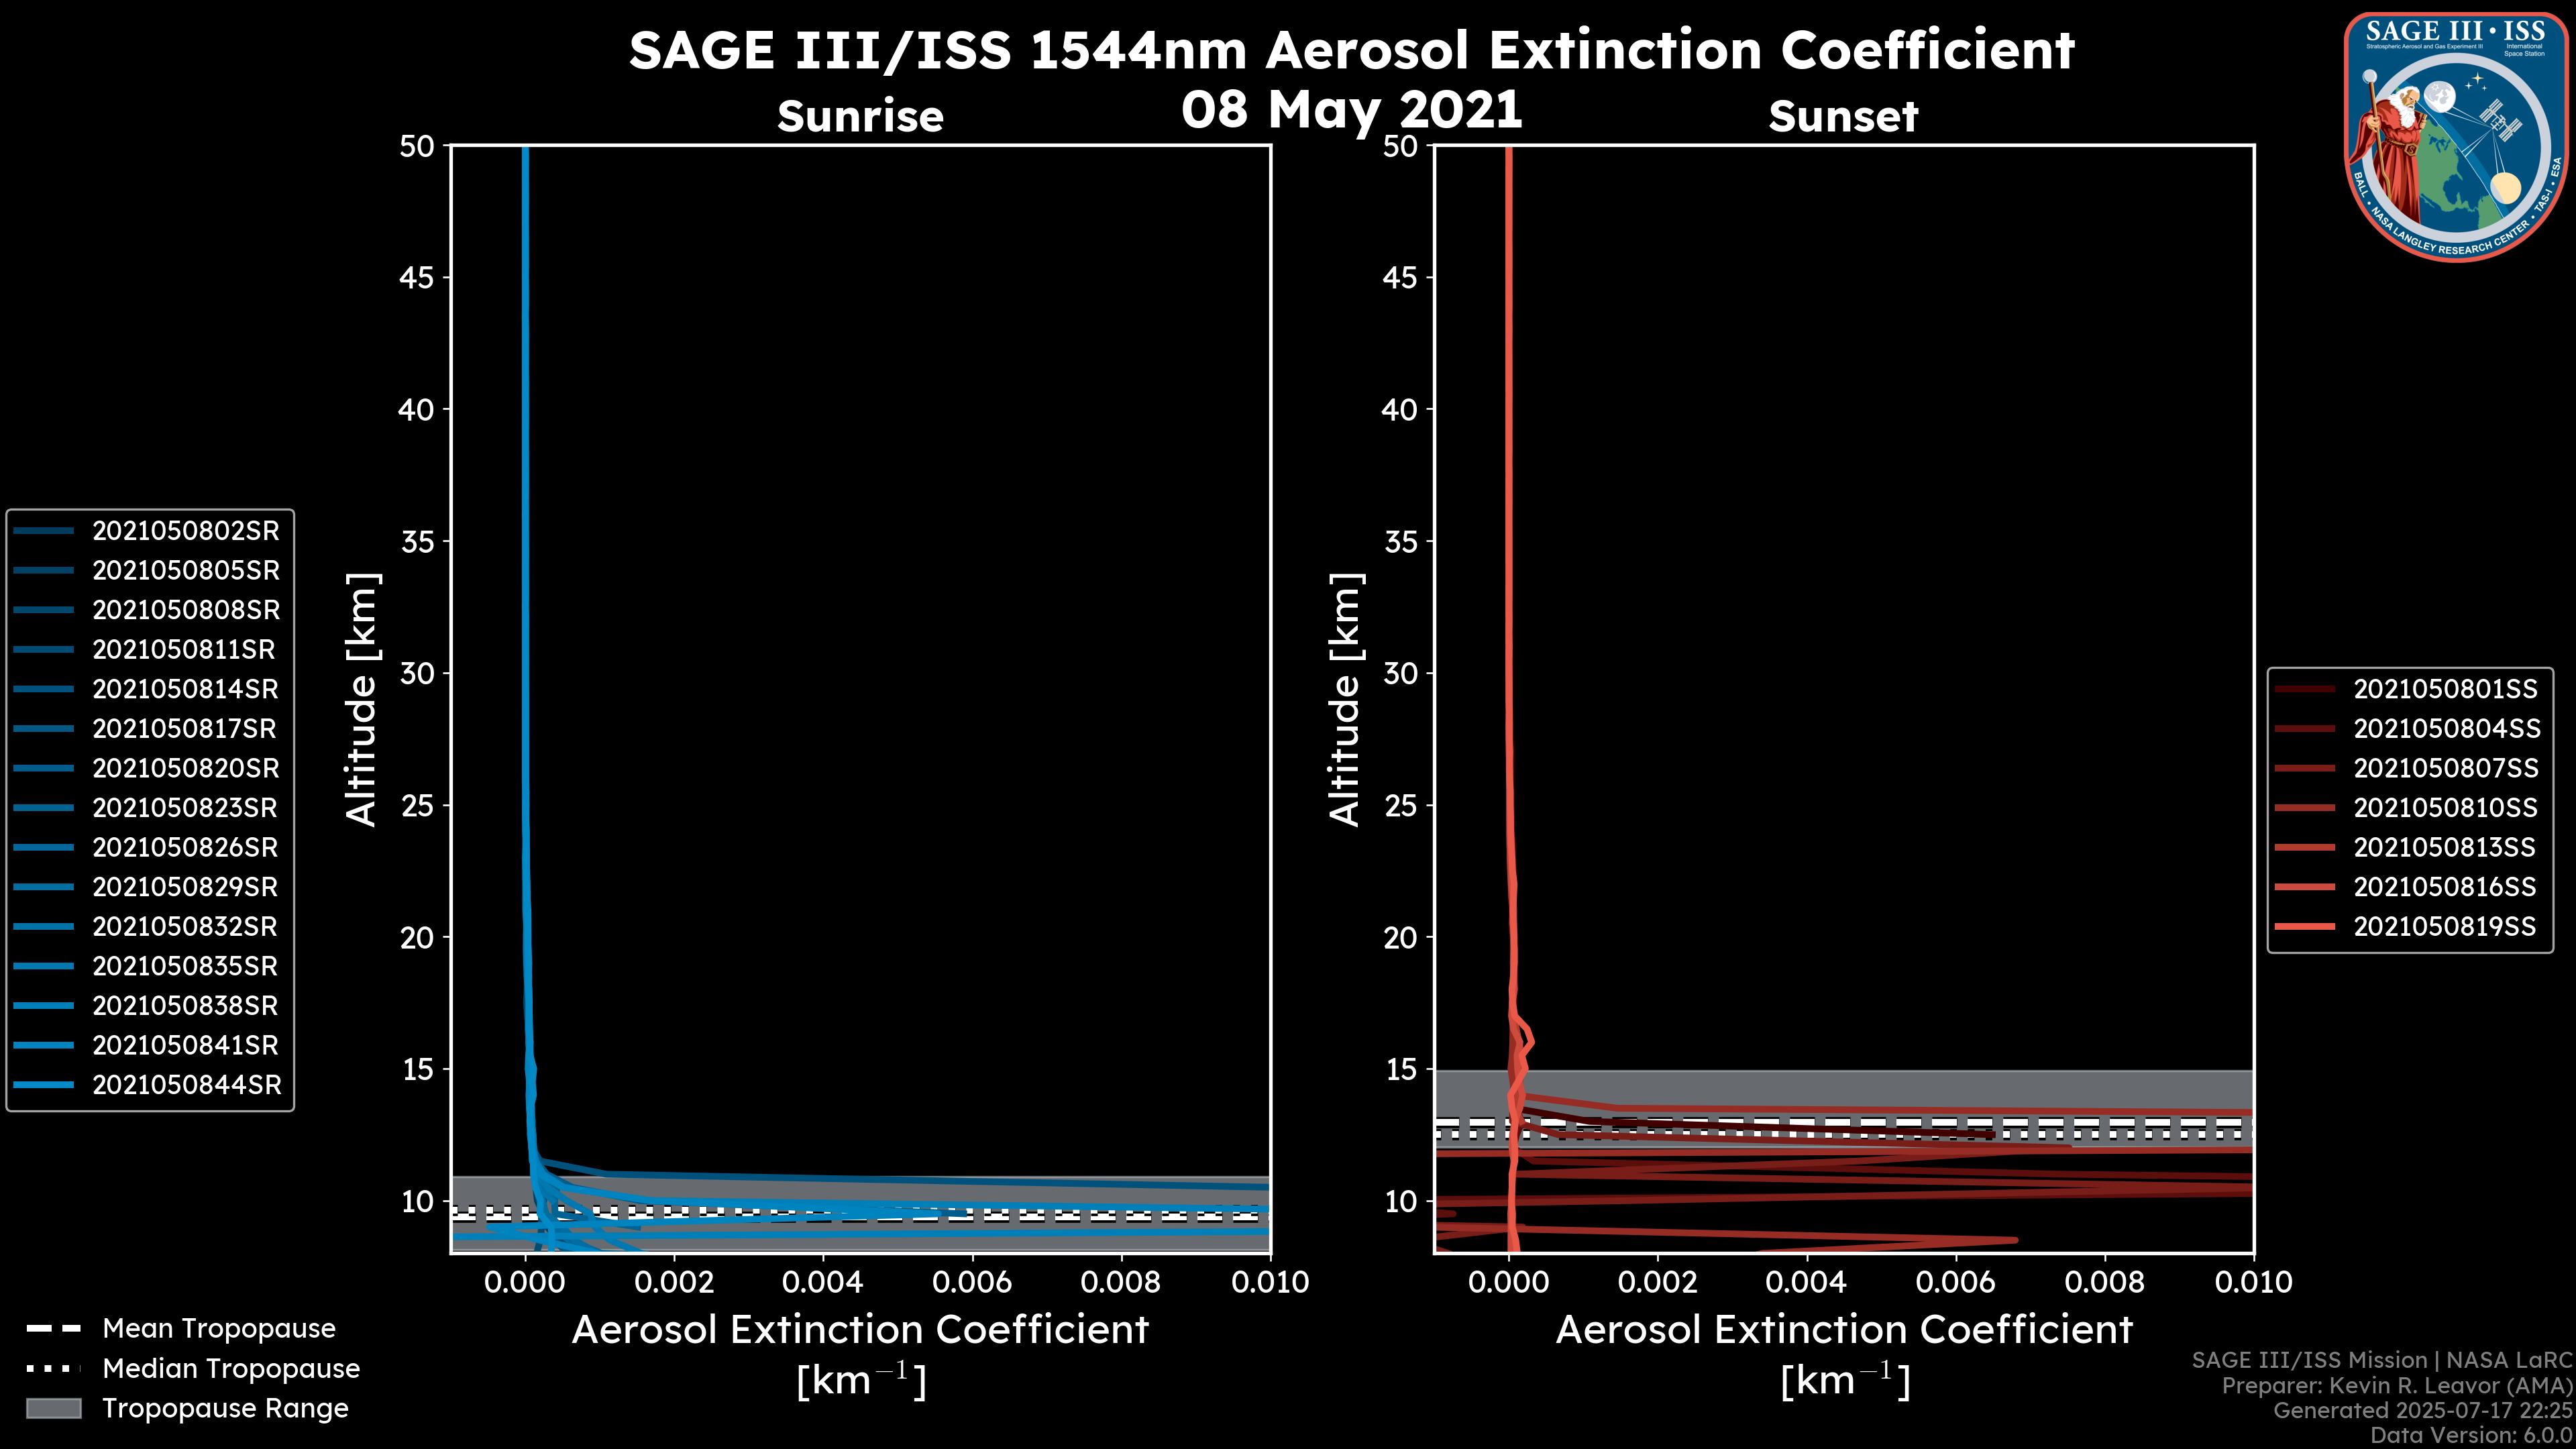Click the 2021050801SS legend line swatch
This screenshot has width=2576, height=1449.
coord(2305,689)
